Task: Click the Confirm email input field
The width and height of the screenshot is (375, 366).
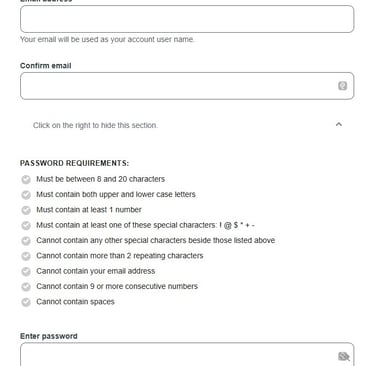Action: click(x=187, y=86)
